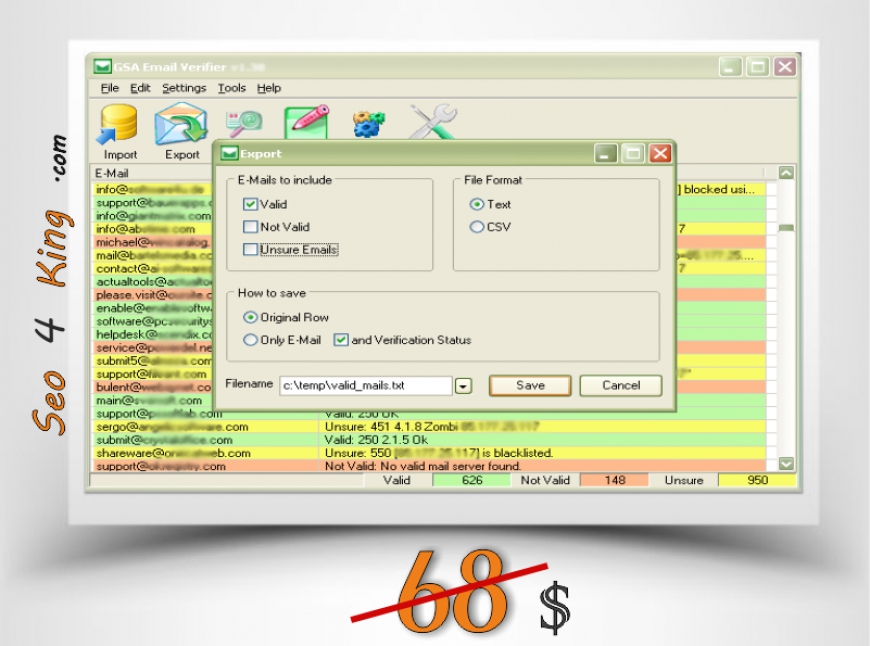Click the Import database icon

click(117, 125)
